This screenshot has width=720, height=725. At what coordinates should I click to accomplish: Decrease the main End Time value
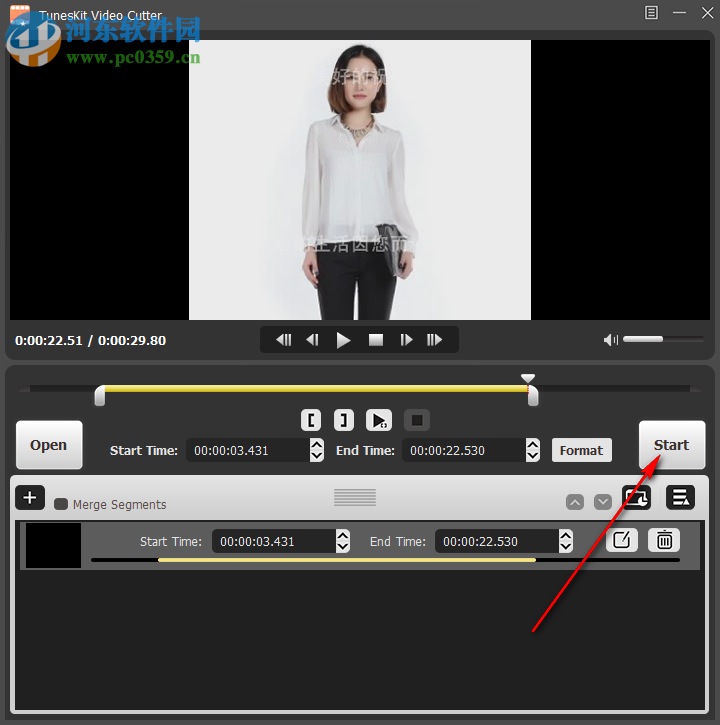pos(533,456)
